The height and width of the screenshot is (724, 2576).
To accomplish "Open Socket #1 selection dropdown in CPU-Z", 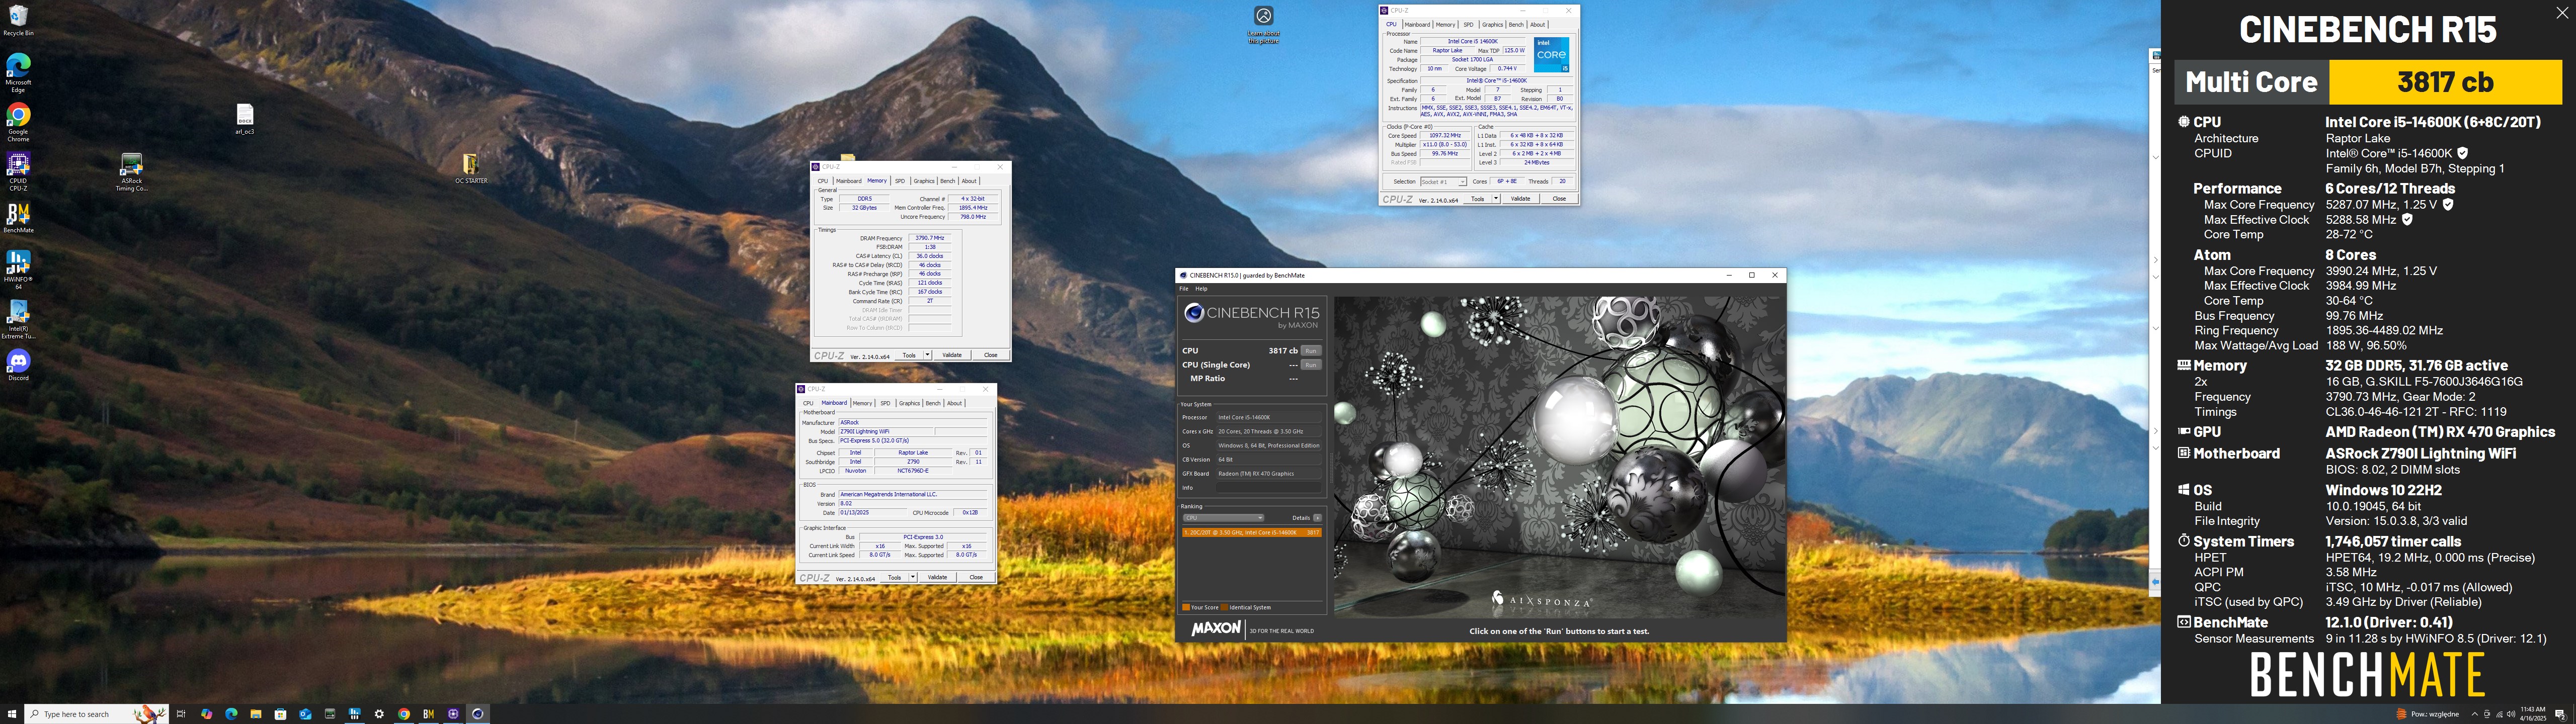I will [x=1443, y=182].
